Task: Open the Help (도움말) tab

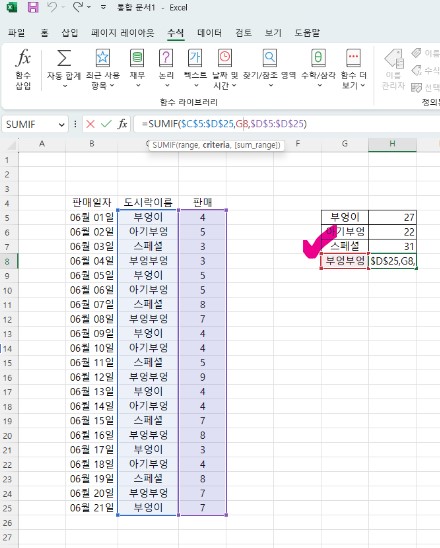Action: [307, 33]
